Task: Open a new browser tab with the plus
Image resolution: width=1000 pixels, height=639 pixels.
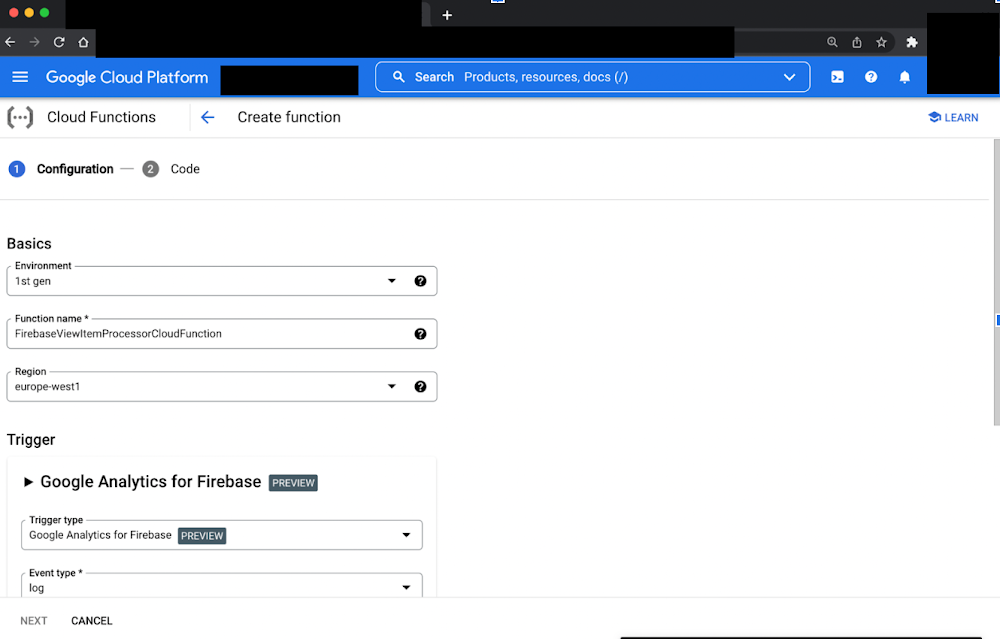Action: (x=447, y=15)
